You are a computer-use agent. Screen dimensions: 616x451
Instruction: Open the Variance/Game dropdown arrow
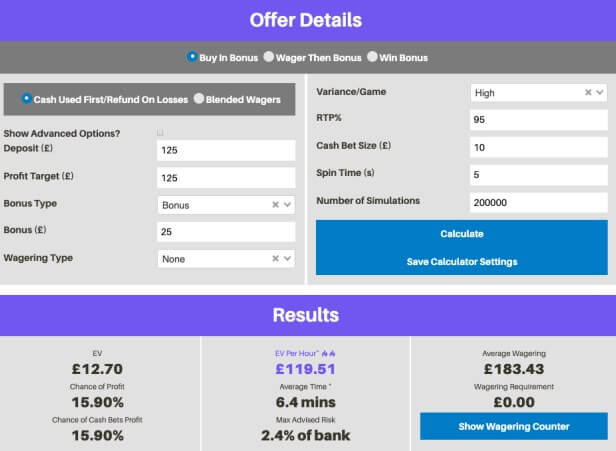600,93
